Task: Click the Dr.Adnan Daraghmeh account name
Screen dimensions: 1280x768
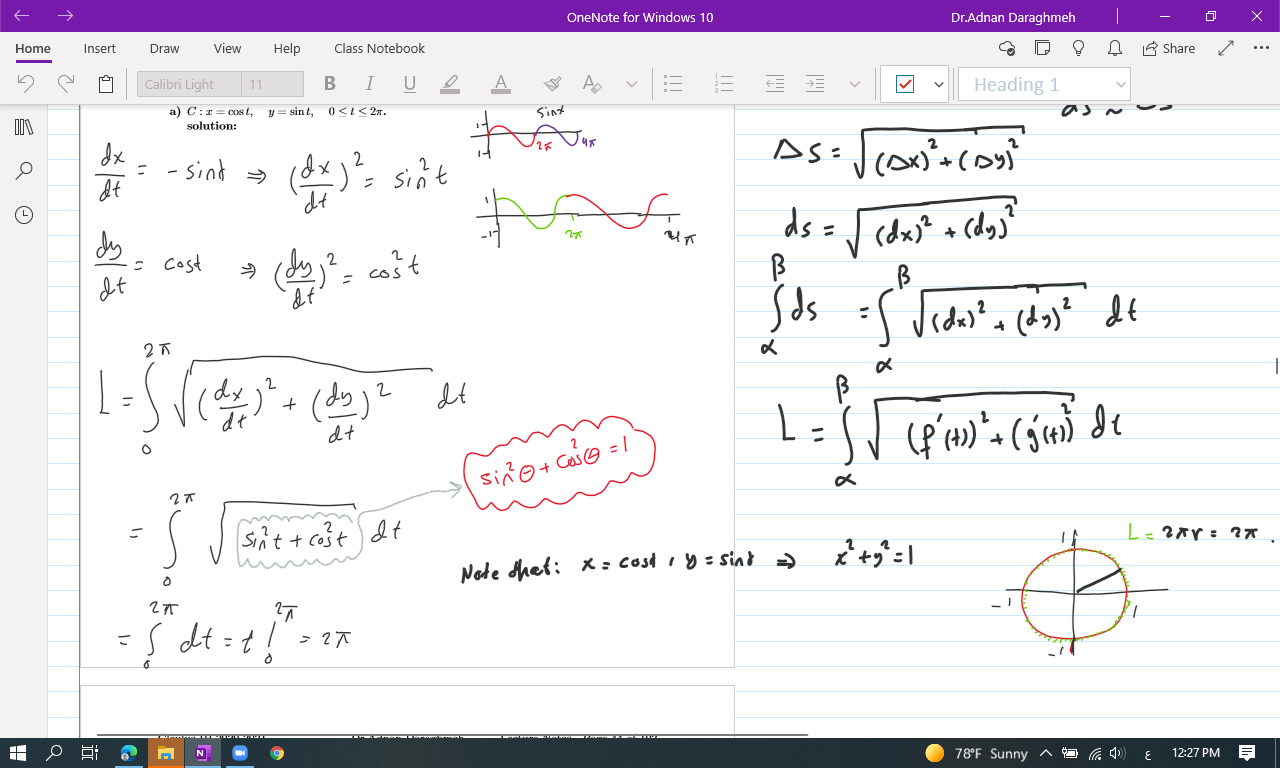Action: [x=1014, y=17]
